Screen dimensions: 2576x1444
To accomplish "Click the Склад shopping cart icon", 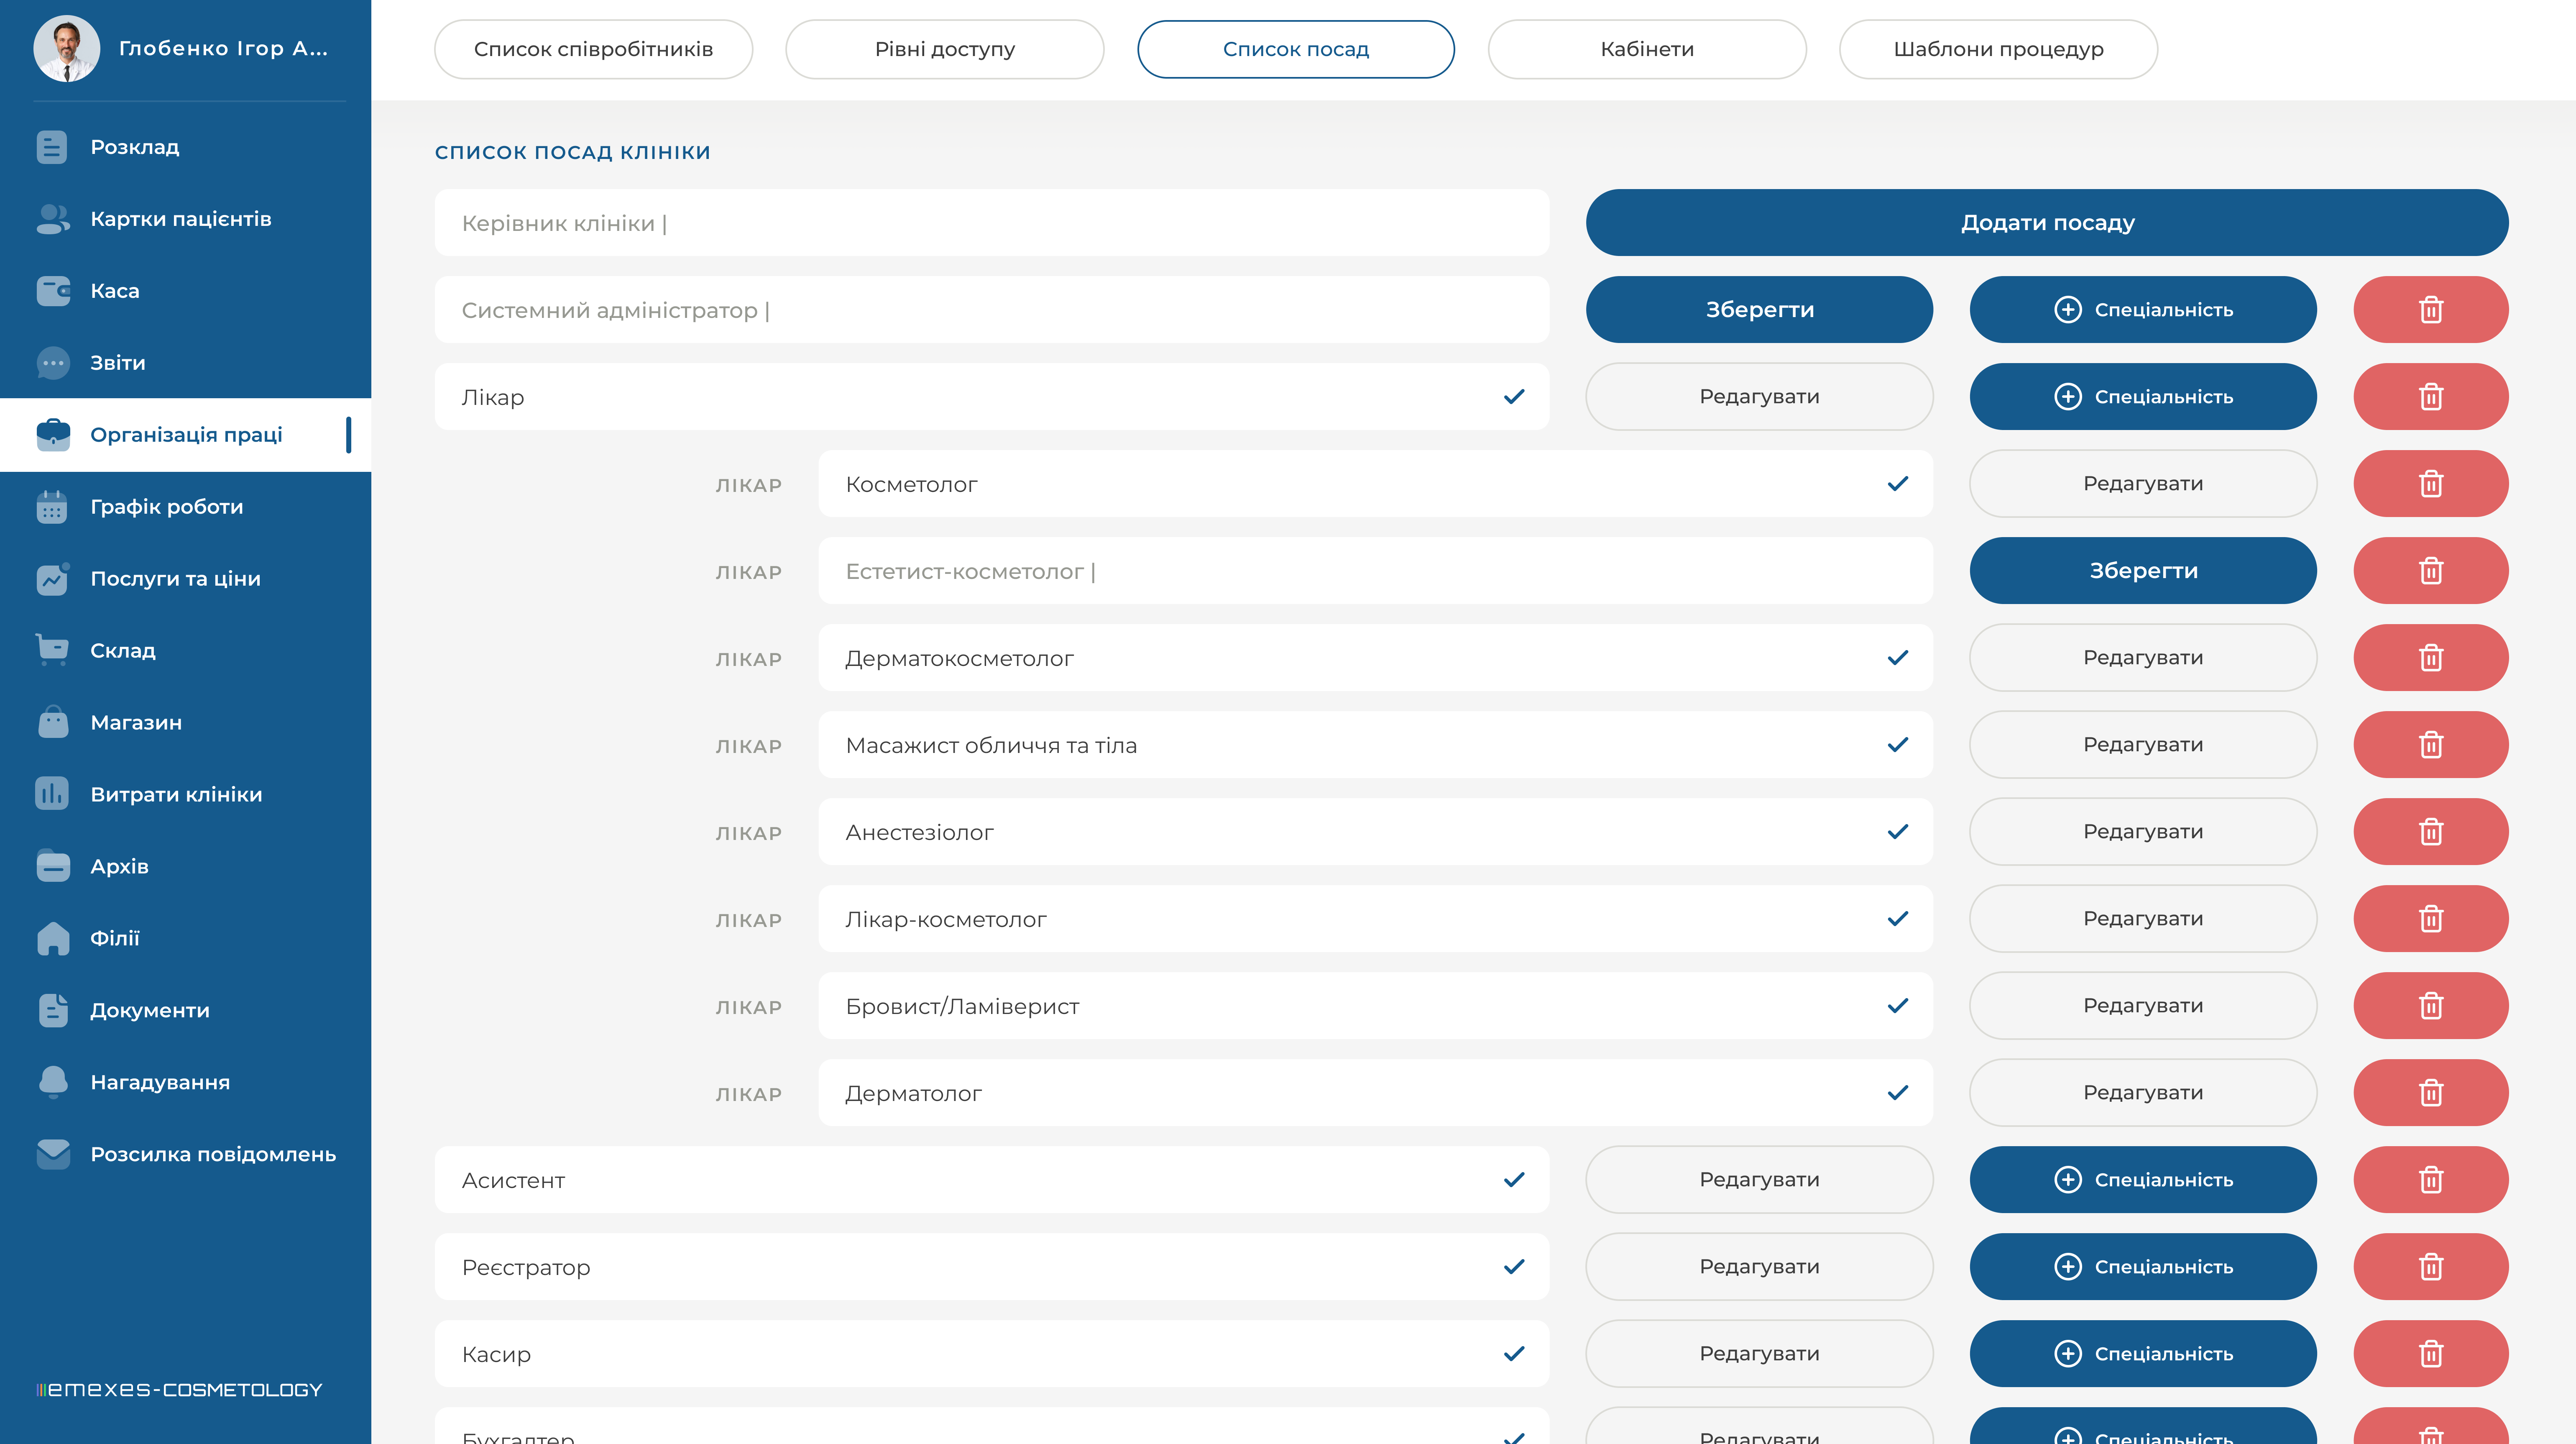I will 52,650.
